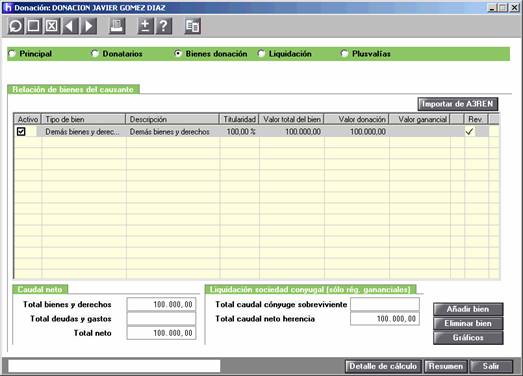Viewport: 523px width, 376px height.
Task: Click the Valor donación column header
Action: [x=357, y=119]
